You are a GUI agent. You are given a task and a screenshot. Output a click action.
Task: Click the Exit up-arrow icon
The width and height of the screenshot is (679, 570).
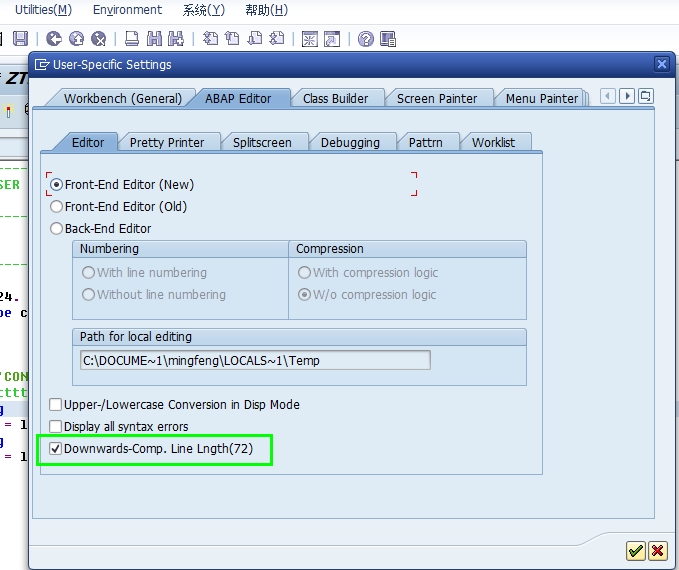(77, 39)
